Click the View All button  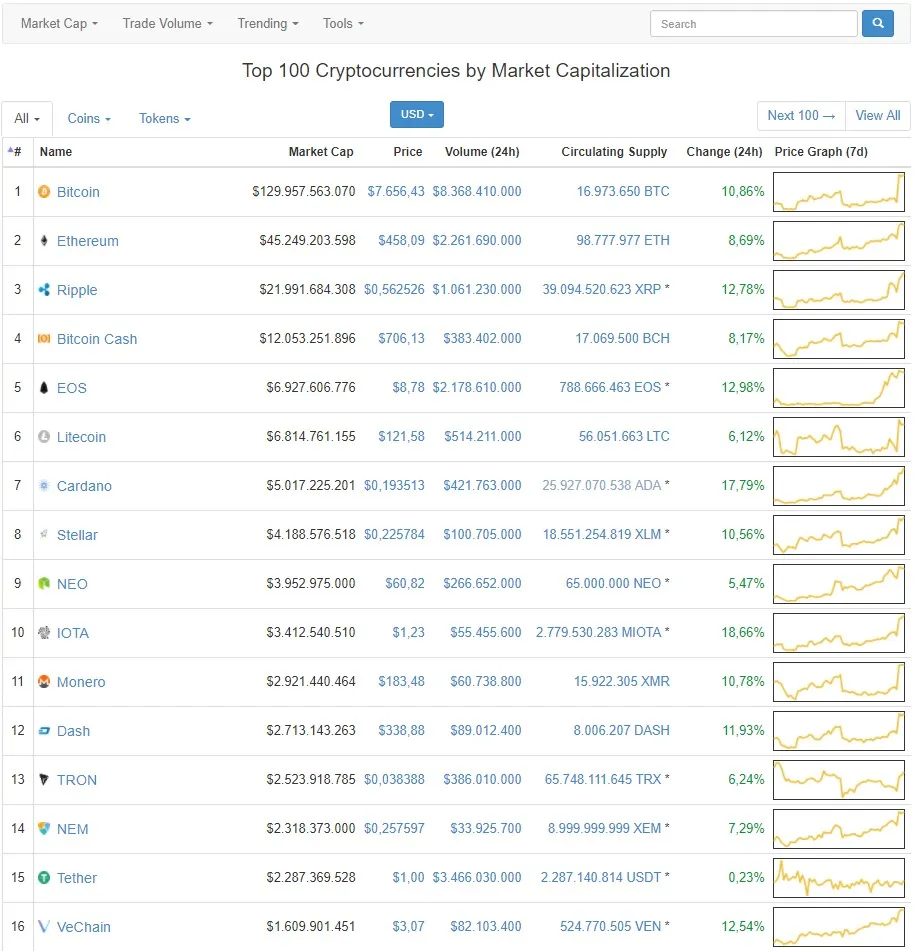[878, 115]
